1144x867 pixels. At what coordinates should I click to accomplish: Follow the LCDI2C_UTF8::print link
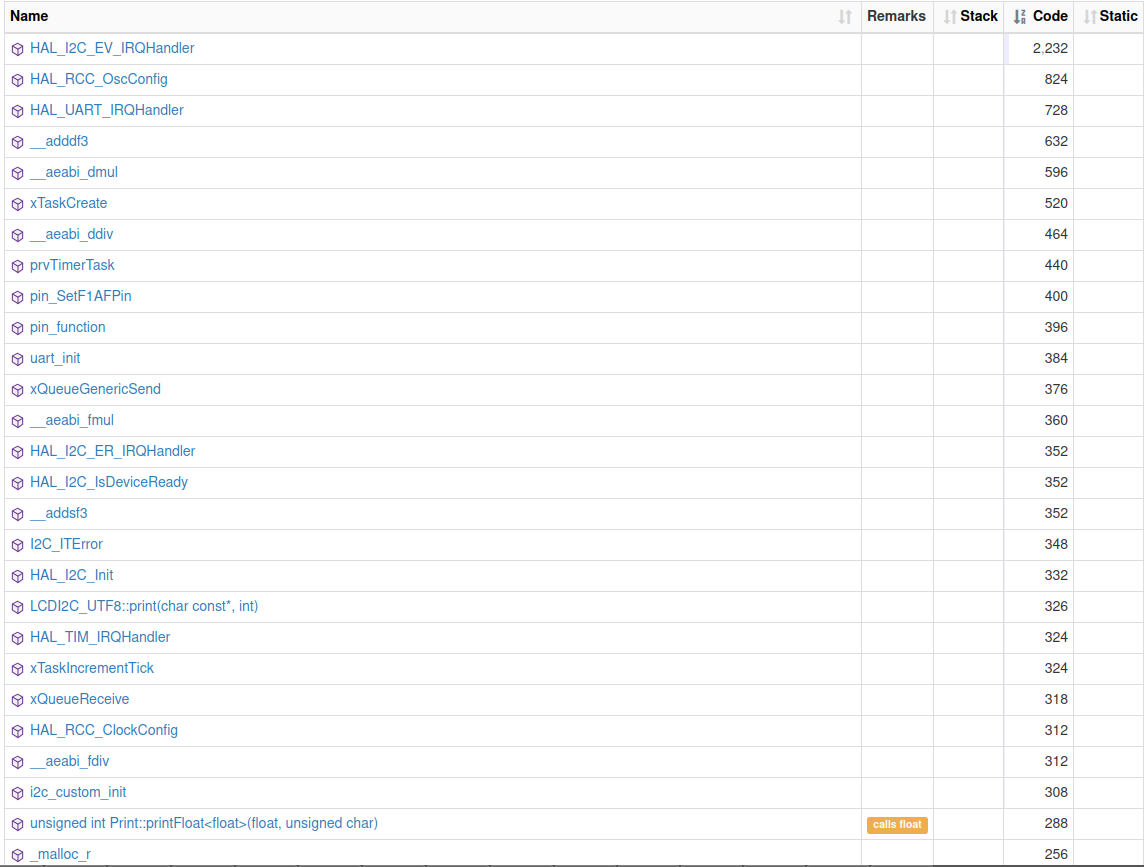pos(144,606)
